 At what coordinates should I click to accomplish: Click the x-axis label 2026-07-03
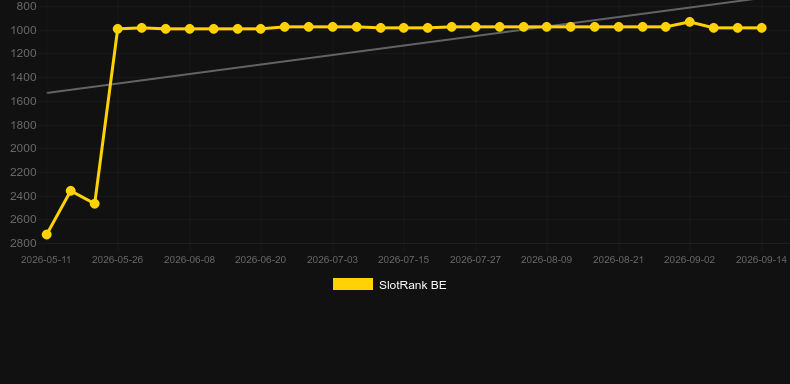point(333,260)
